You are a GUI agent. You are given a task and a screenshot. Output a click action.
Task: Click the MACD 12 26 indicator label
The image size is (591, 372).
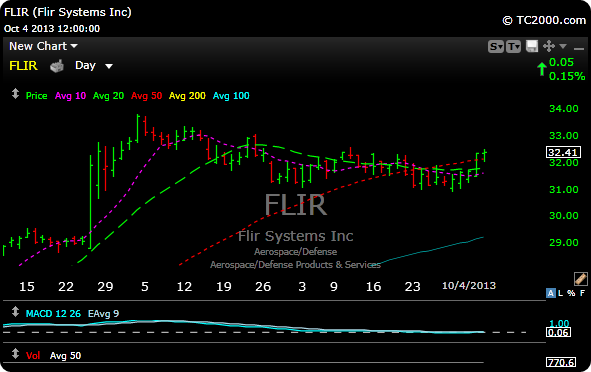[53, 314]
